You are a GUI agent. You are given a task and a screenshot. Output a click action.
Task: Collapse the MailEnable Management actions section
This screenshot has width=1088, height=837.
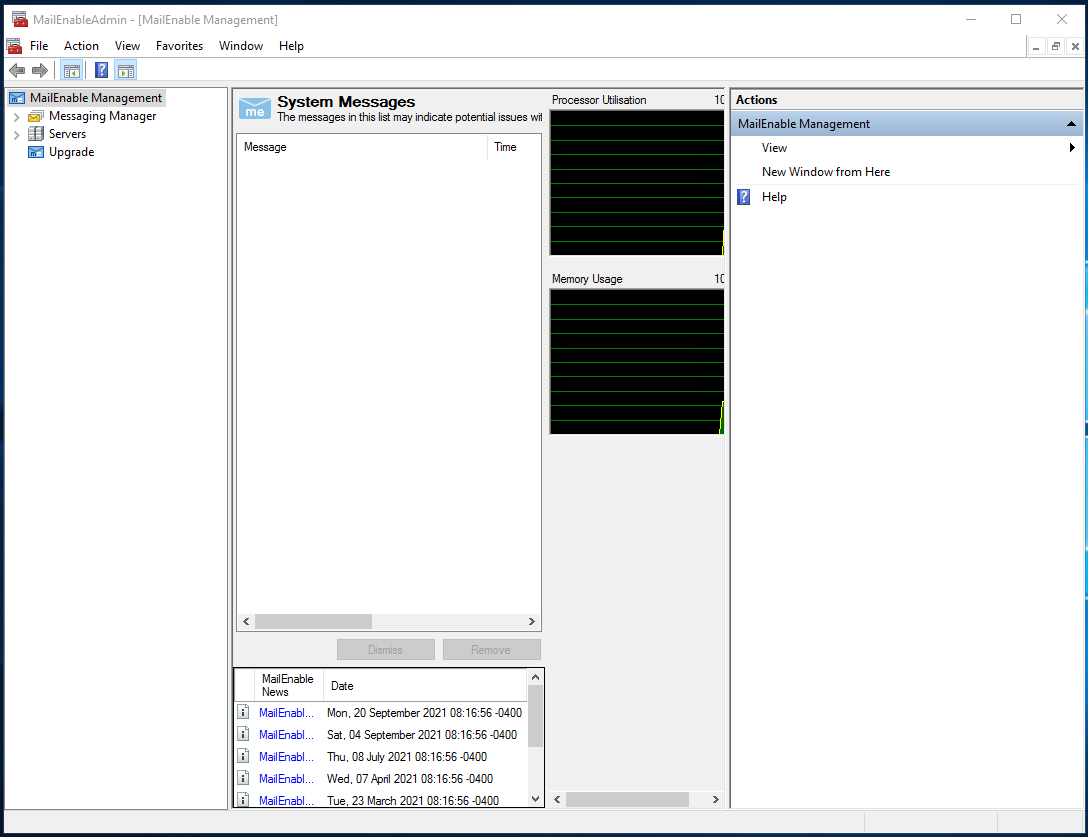tap(1071, 124)
